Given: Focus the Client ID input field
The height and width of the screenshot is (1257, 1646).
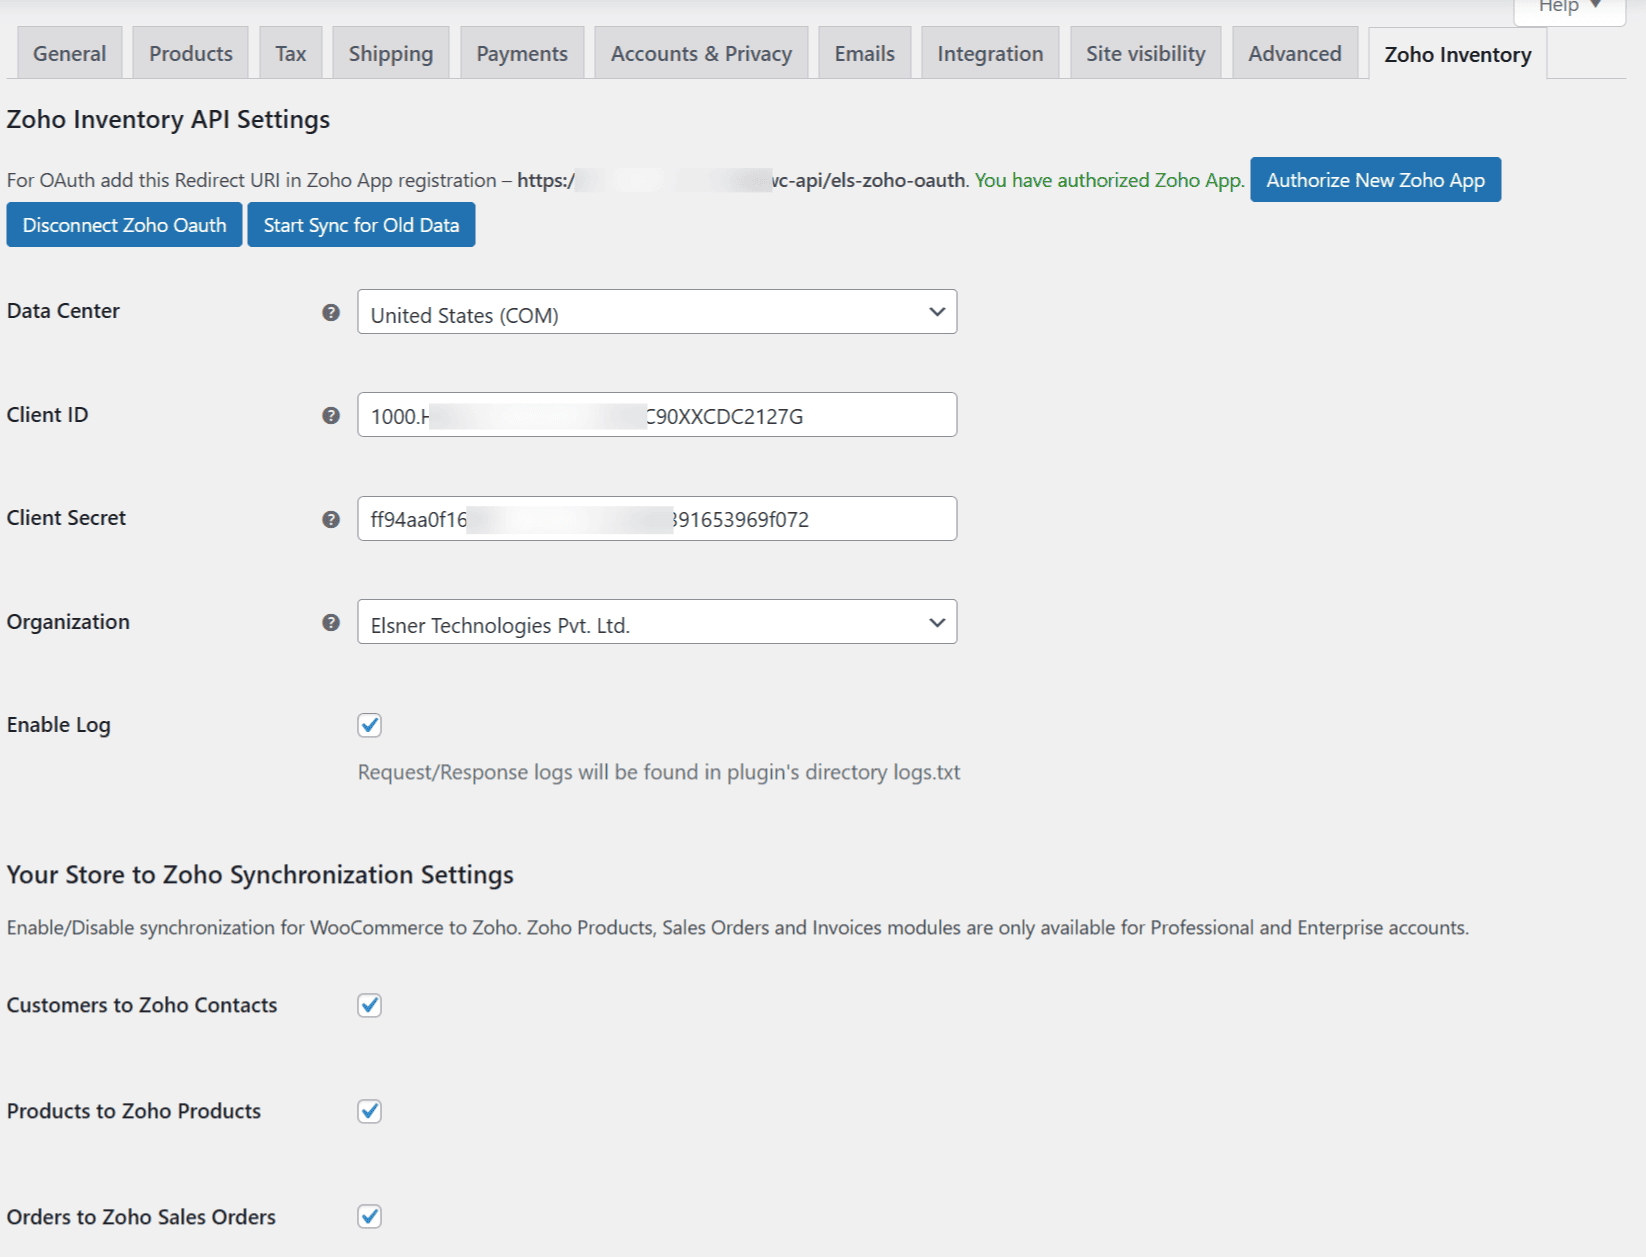Looking at the screenshot, I should click(656, 416).
